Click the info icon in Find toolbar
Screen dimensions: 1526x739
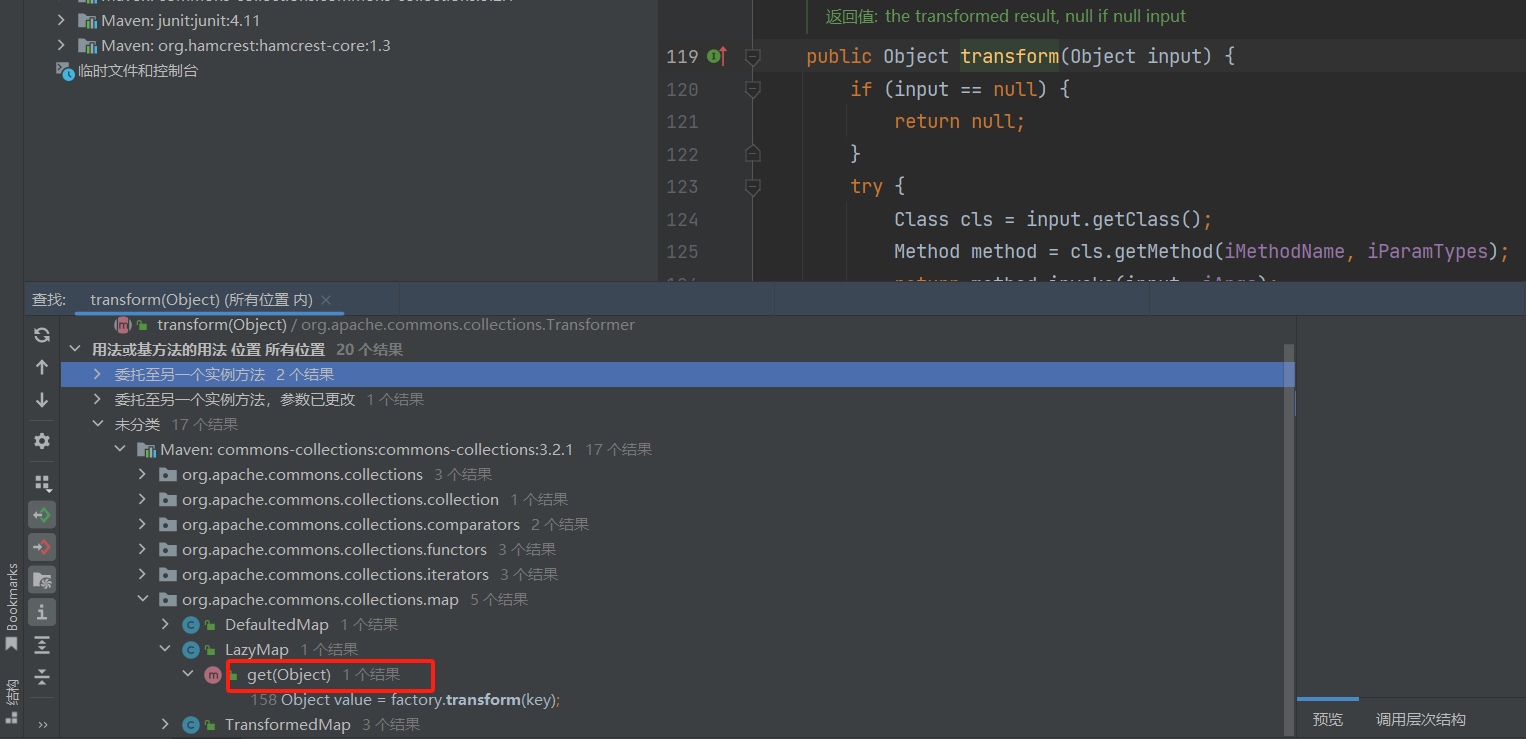pyautogui.click(x=42, y=611)
